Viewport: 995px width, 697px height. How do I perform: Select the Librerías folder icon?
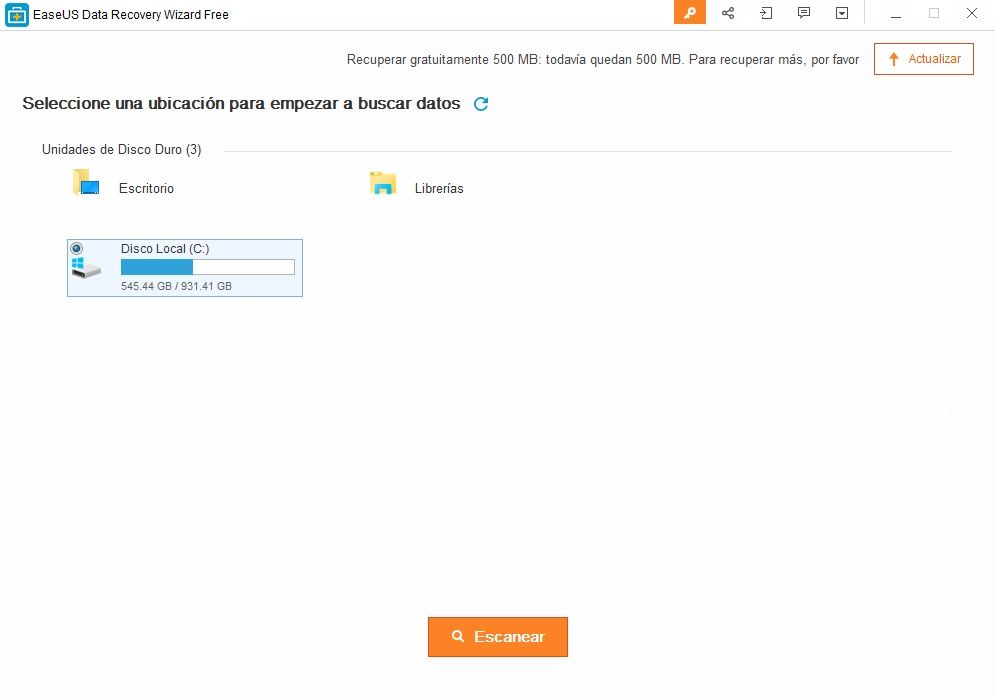[382, 183]
